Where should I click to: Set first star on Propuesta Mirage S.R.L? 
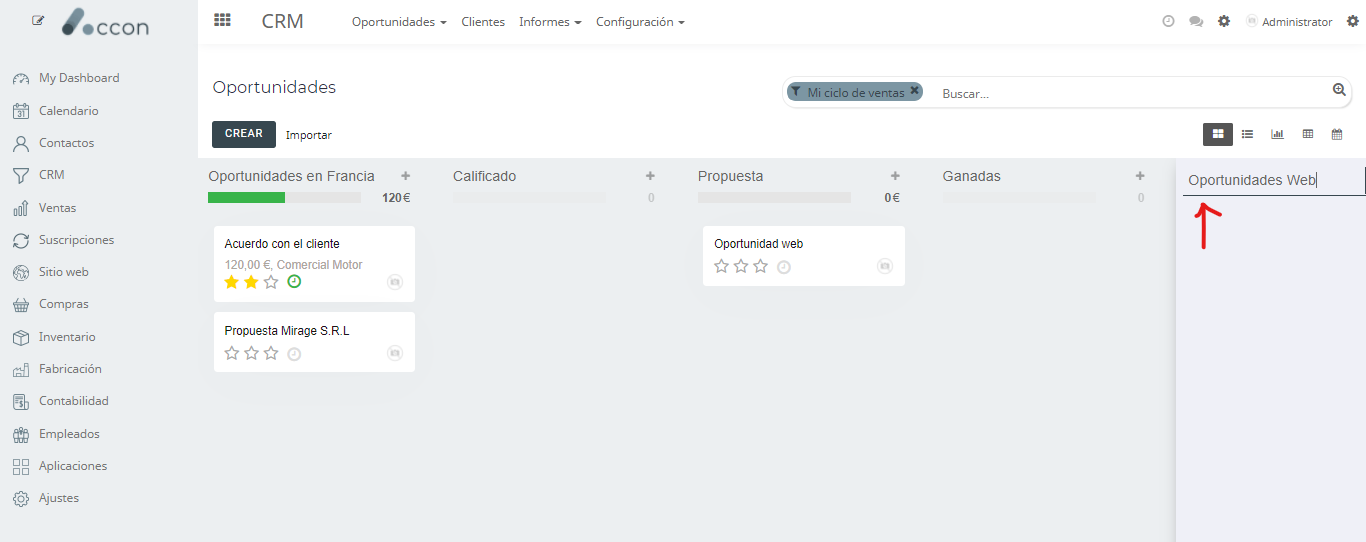point(232,353)
